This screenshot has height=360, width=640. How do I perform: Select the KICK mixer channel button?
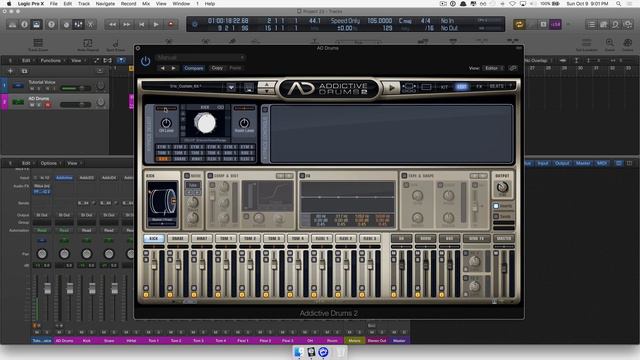point(153,238)
